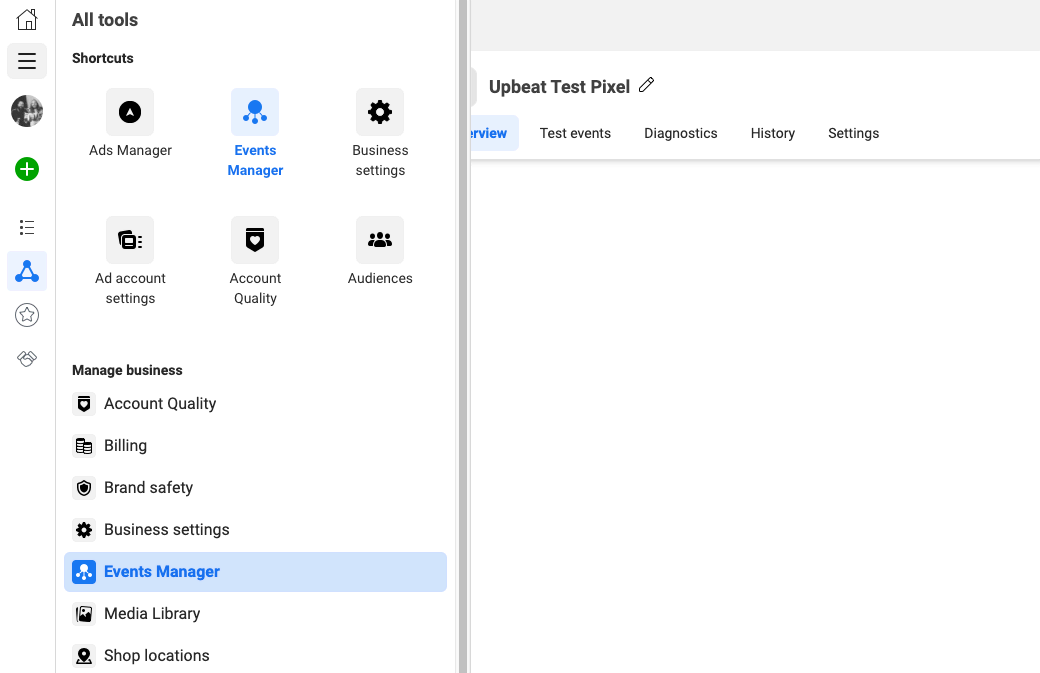Click the Account Quality icon under Manage business
The image size is (1040, 673).
(84, 404)
